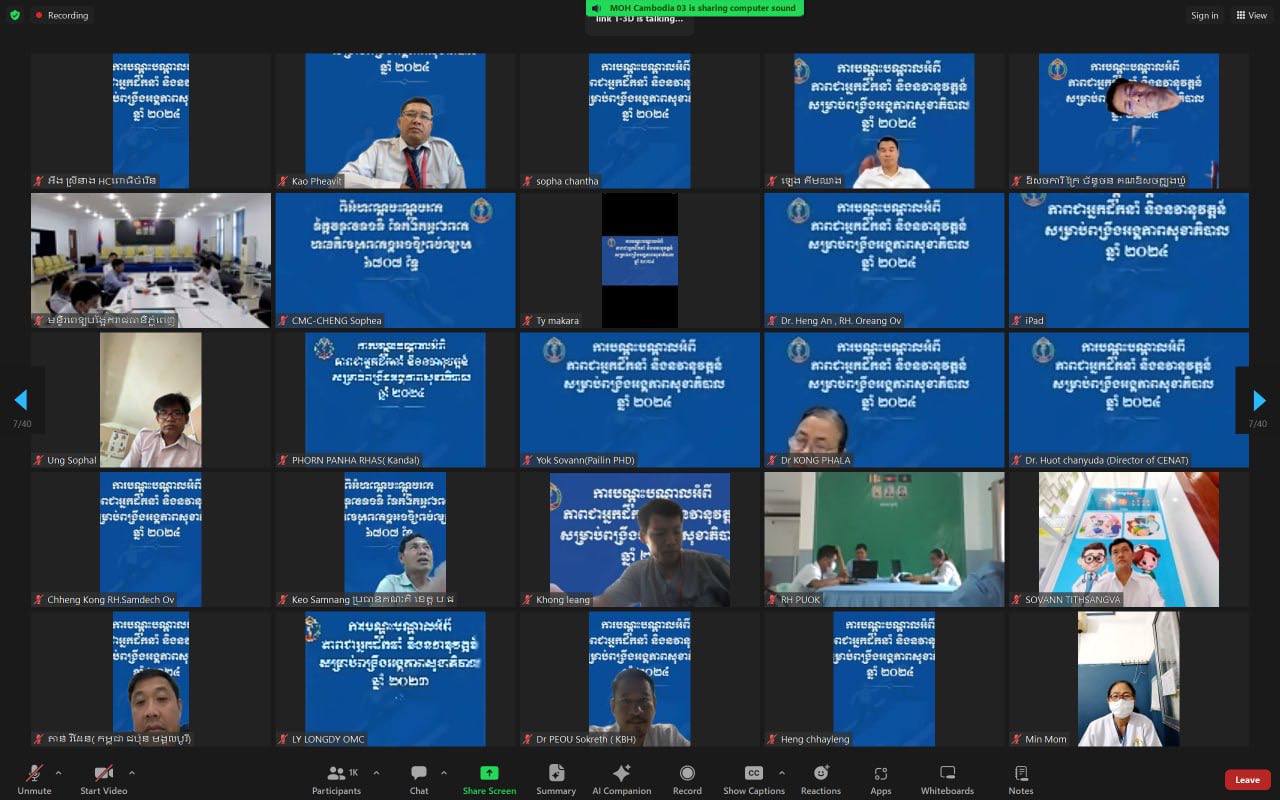Open the Reactions picker

click(820, 773)
